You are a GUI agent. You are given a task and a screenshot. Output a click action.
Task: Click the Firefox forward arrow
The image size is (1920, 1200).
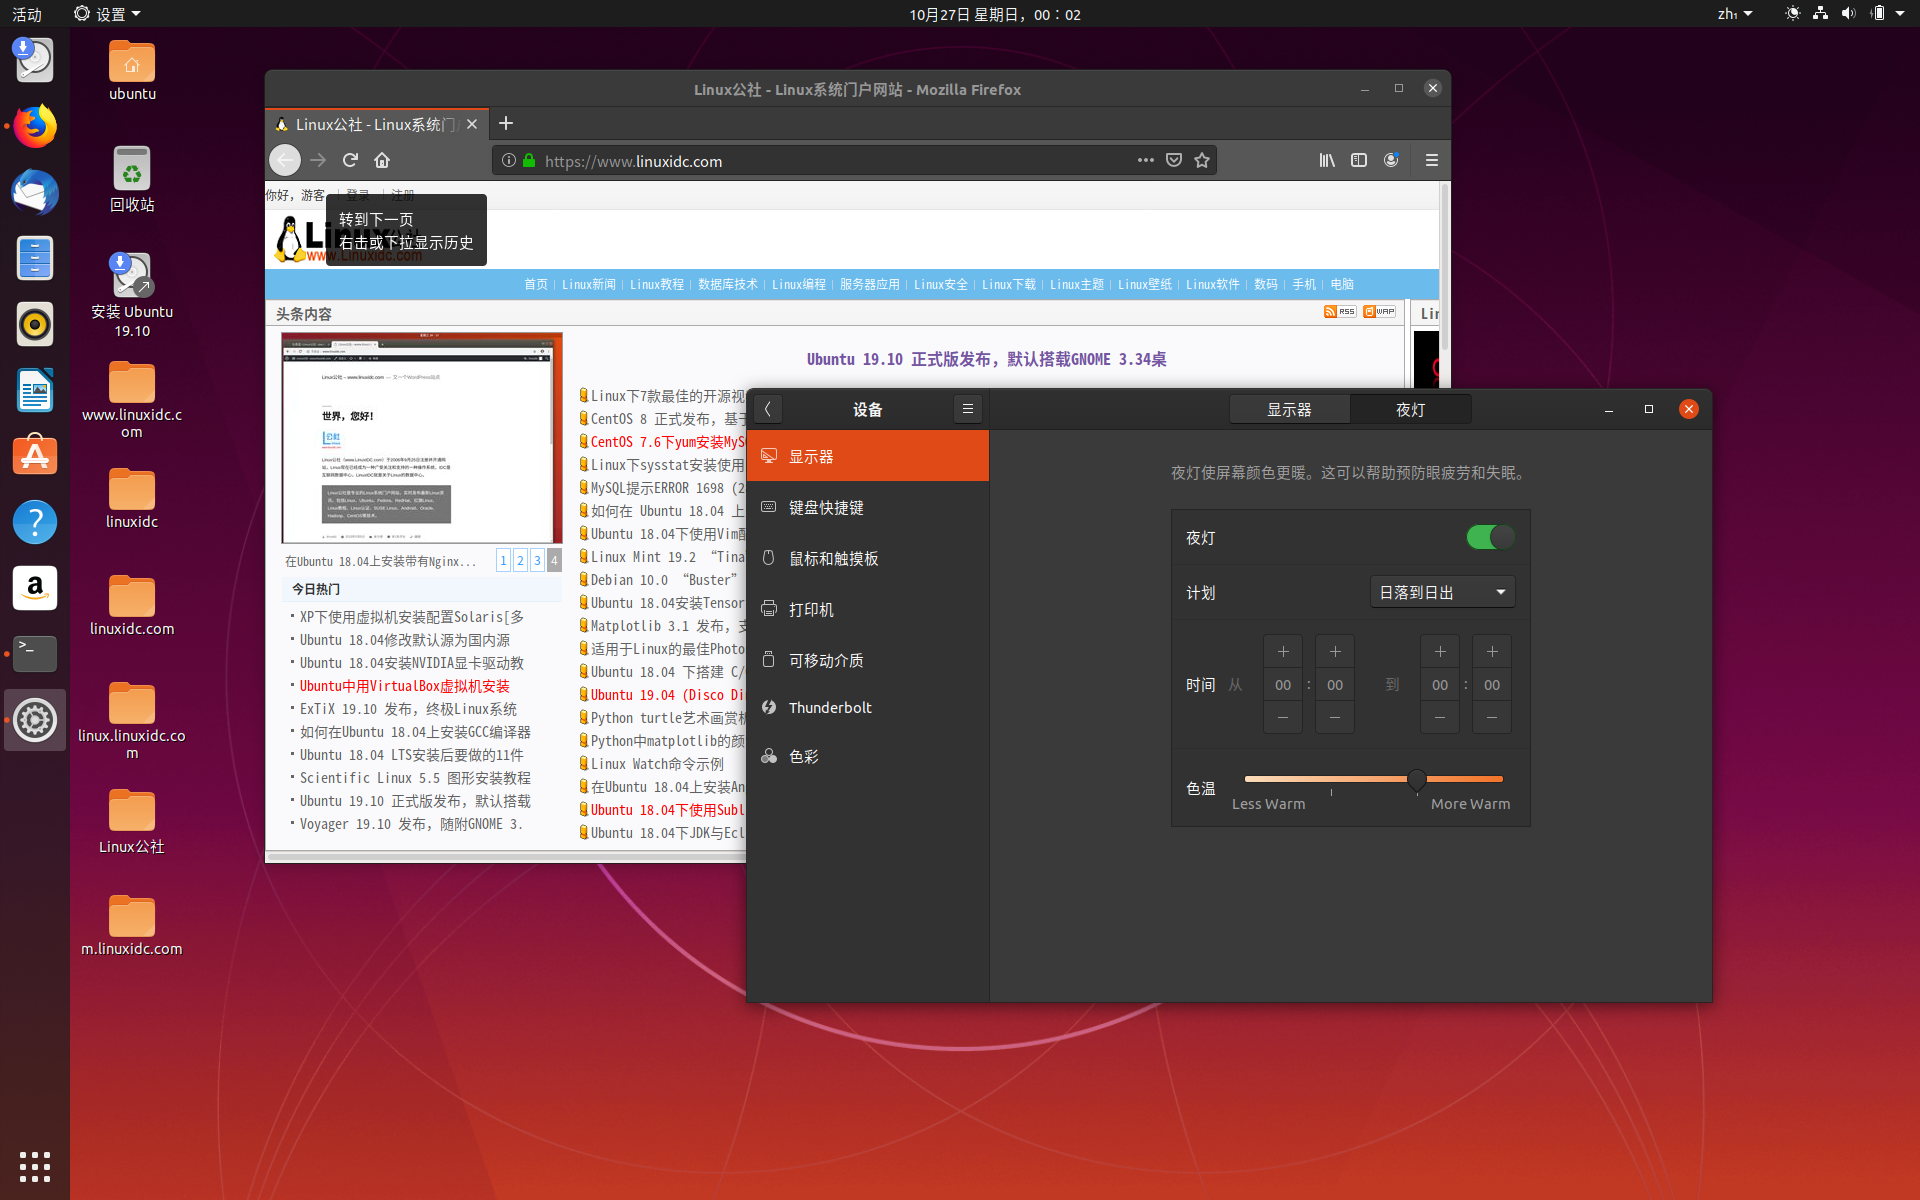(x=318, y=160)
